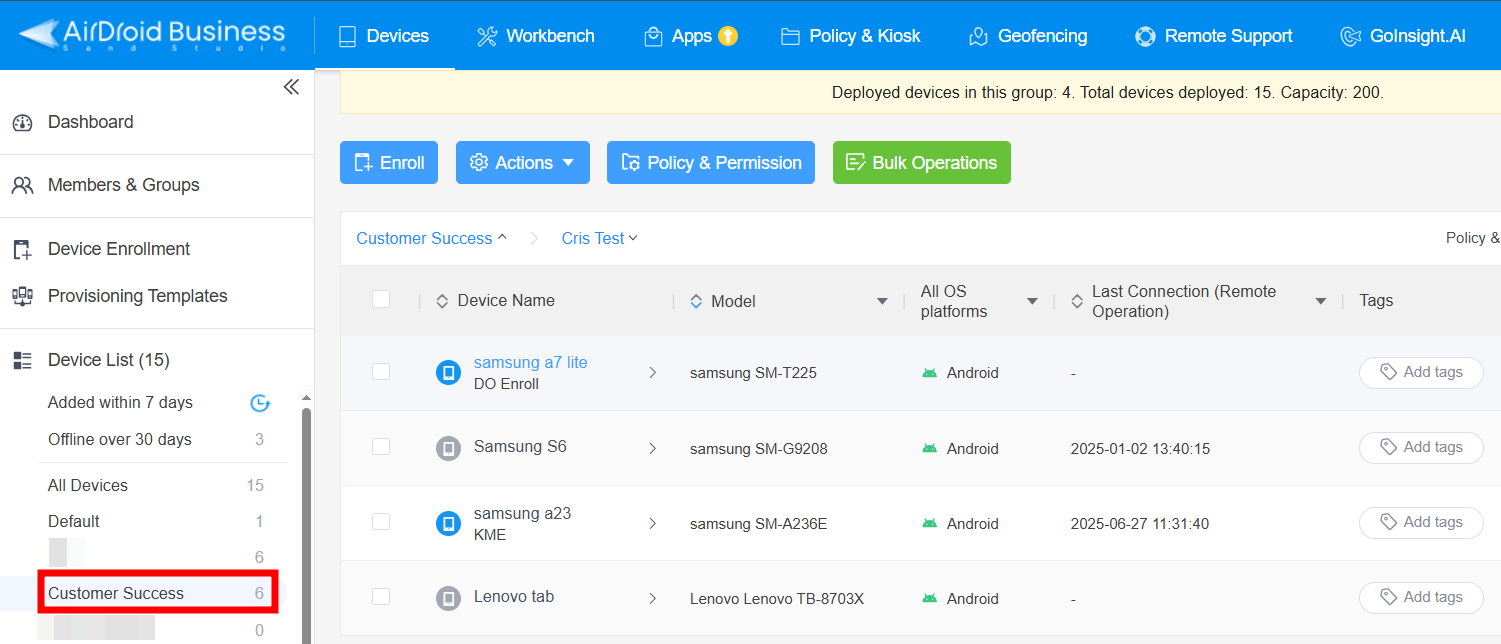Click the Dashboard gauge icon

pos(22,123)
